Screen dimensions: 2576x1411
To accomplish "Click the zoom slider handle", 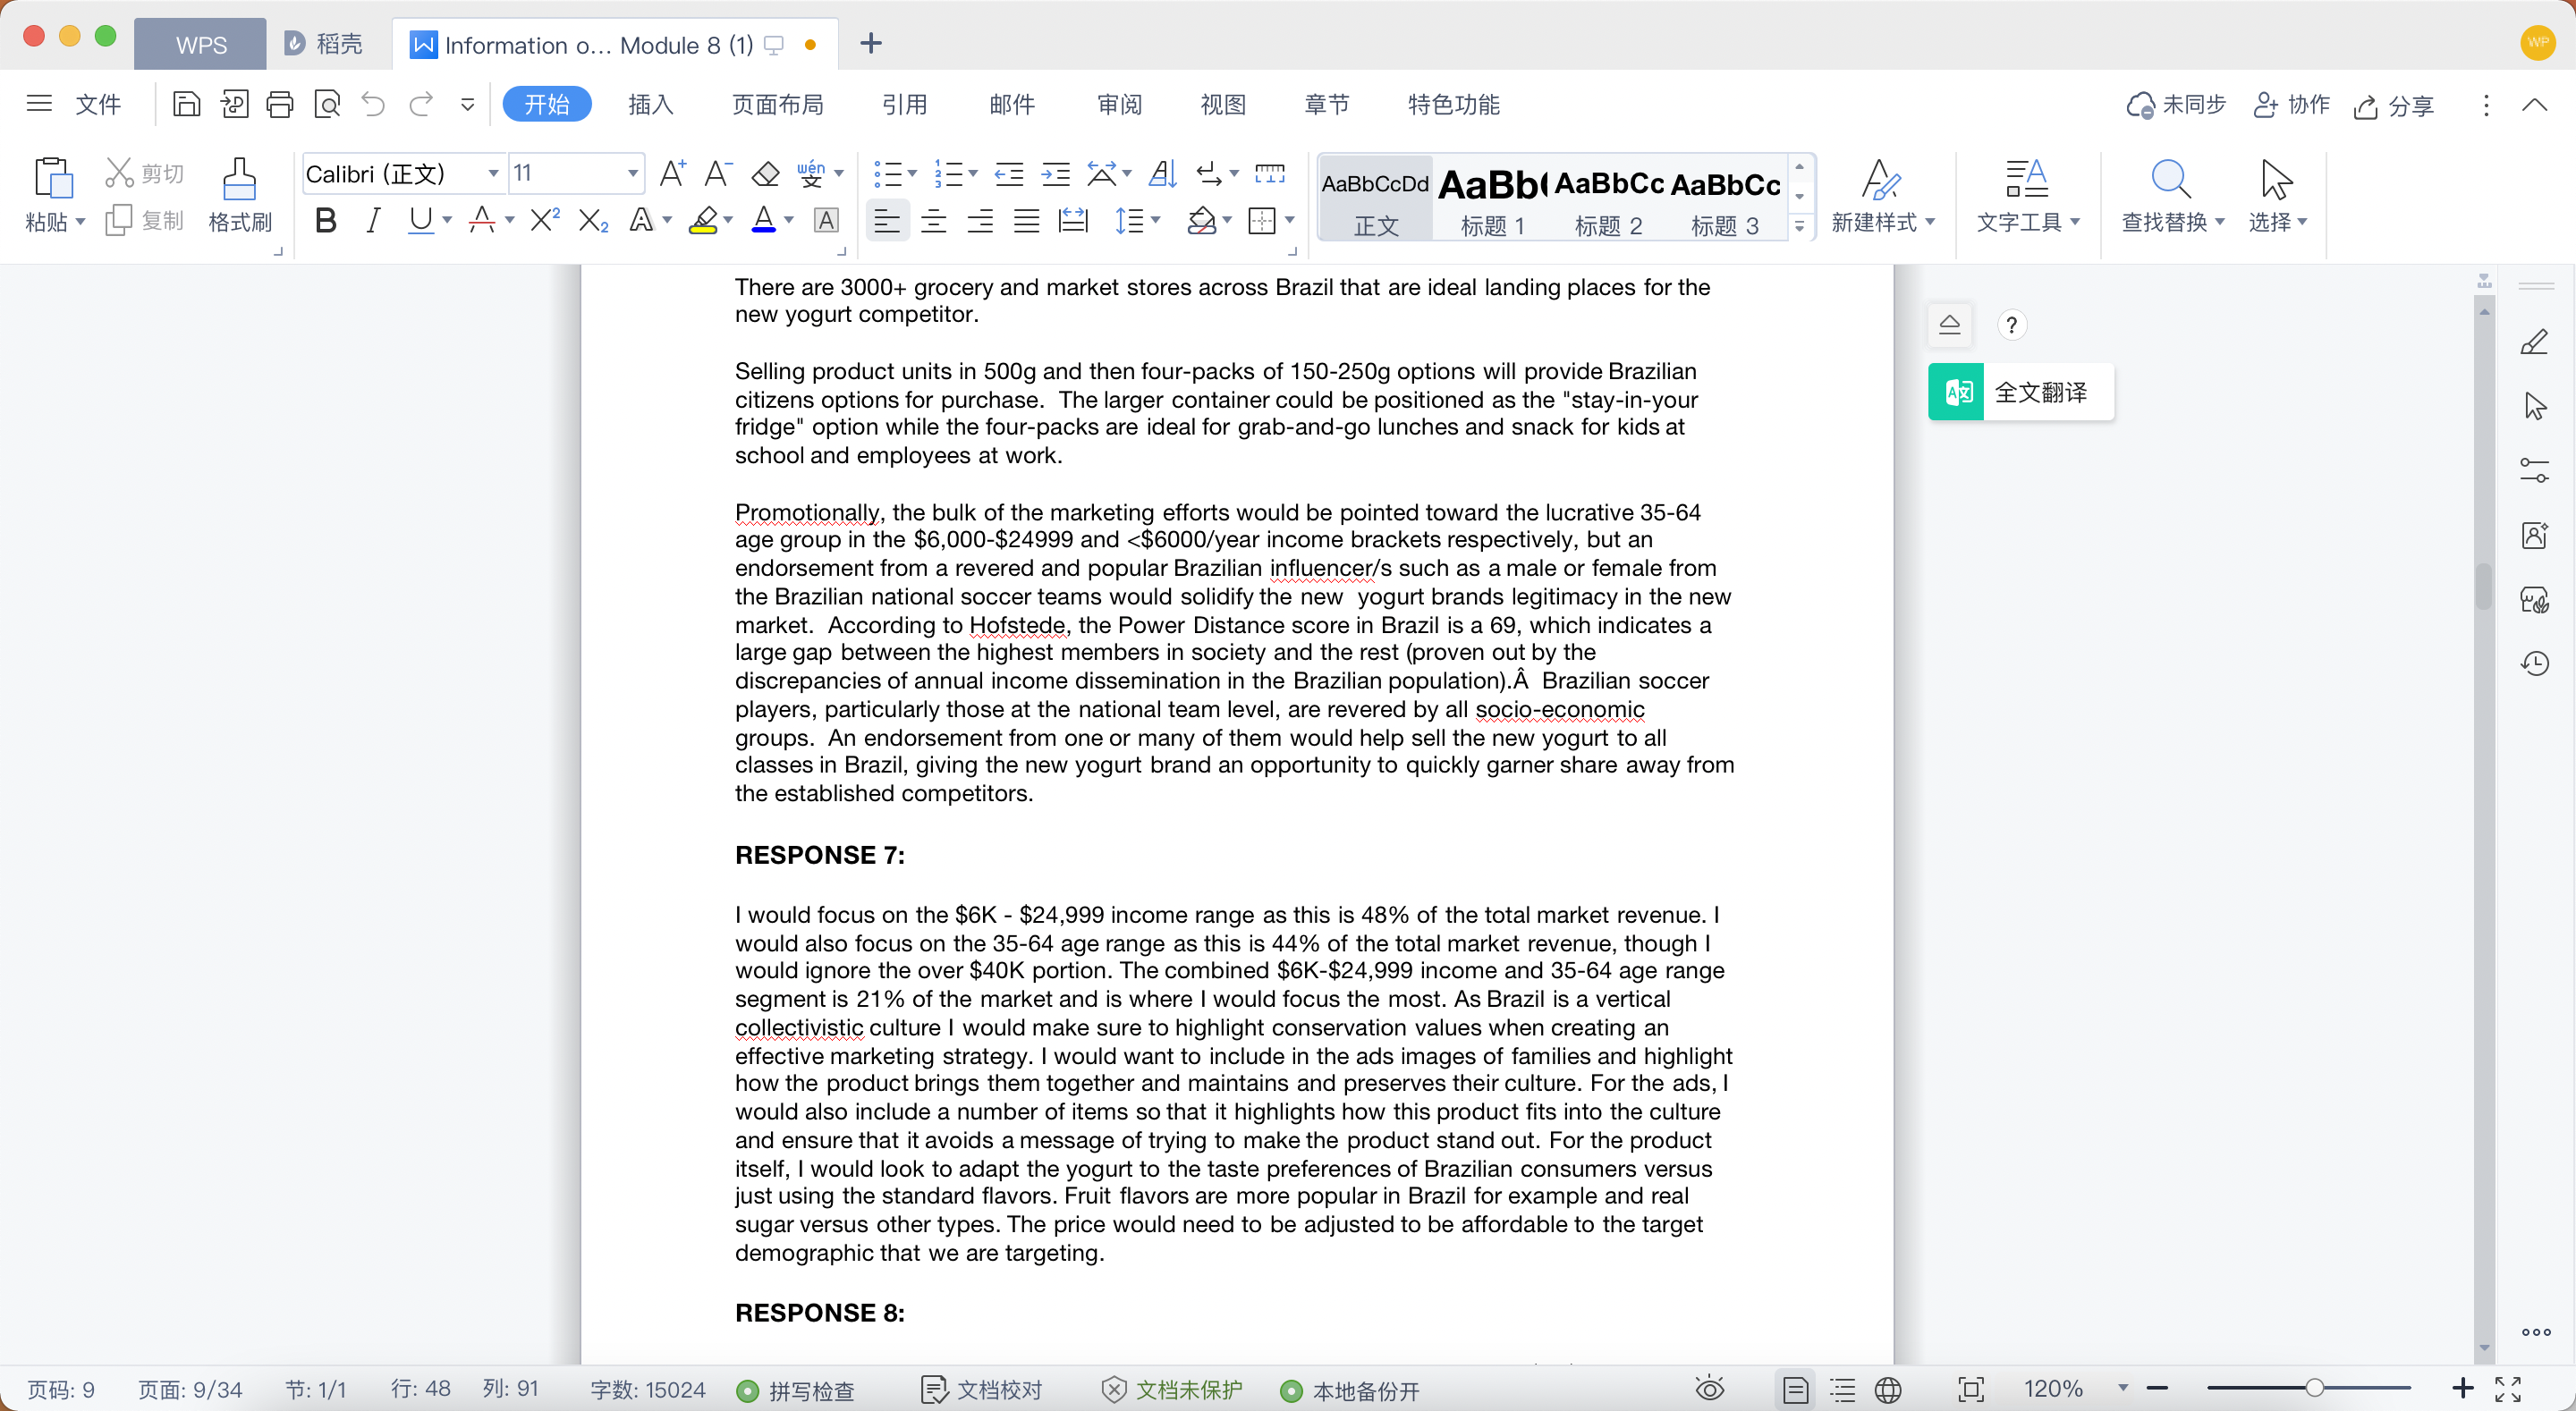I will [2314, 1388].
